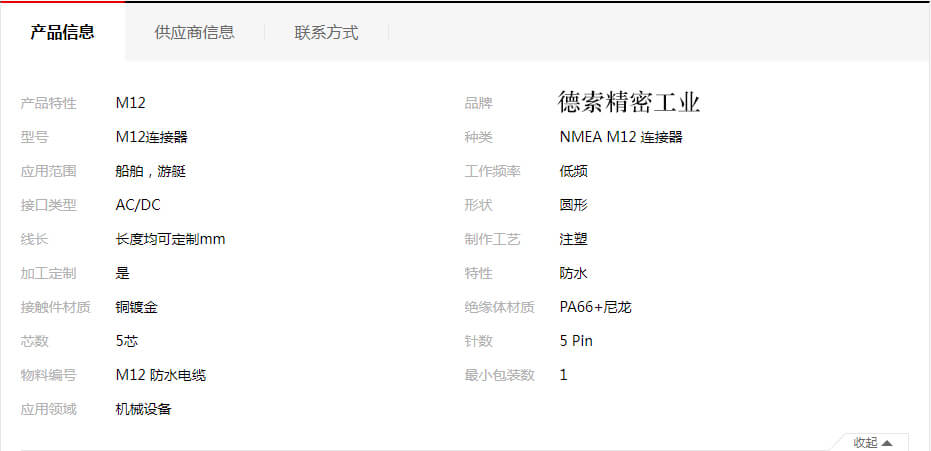Click the M12连接器 model value

(152, 137)
